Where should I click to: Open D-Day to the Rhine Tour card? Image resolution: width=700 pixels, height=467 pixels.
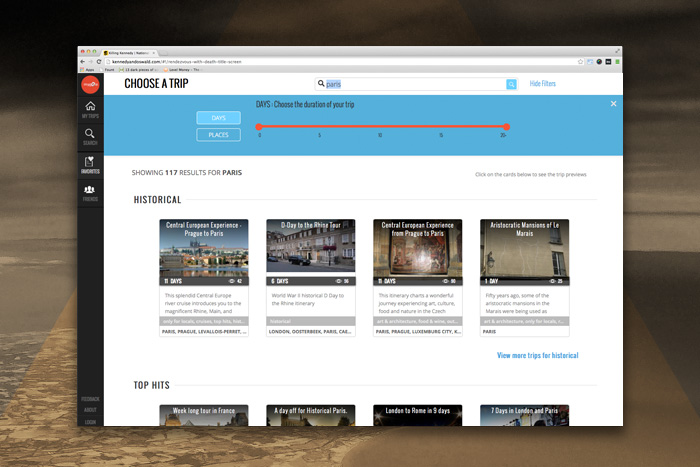tap(311, 278)
